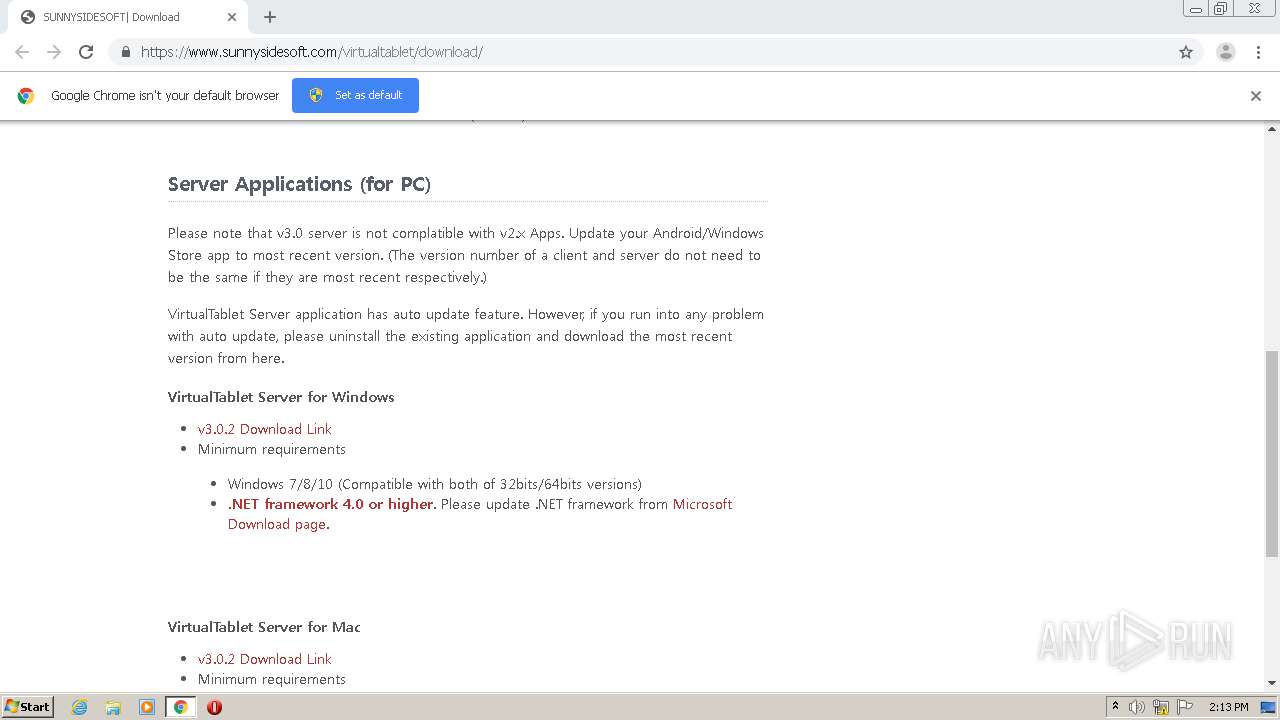Click Windows 7/8/10 compatibility text
The image size is (1280, 720).
(x=435, y=484)
